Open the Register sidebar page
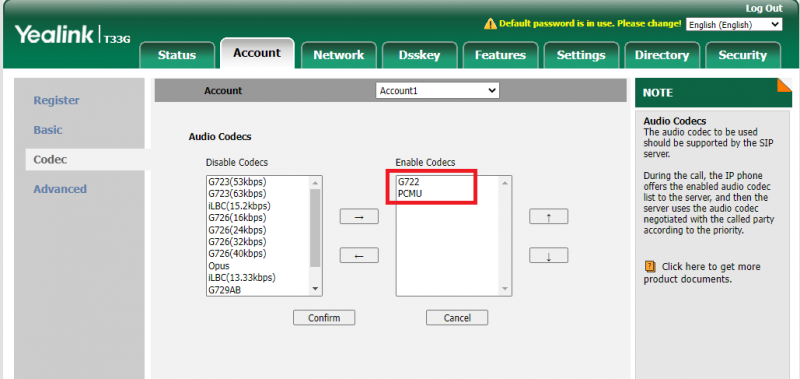This screenshot has width=800, height=379. click(56, 100)
